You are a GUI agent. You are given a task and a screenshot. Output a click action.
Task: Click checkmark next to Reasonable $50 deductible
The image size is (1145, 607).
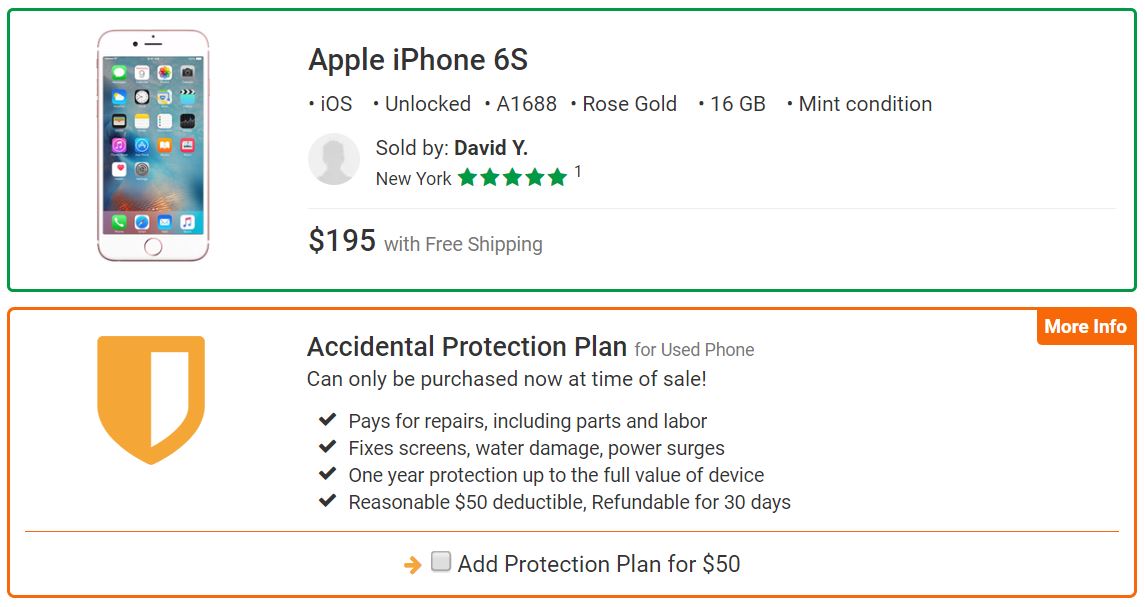[327, 501]
